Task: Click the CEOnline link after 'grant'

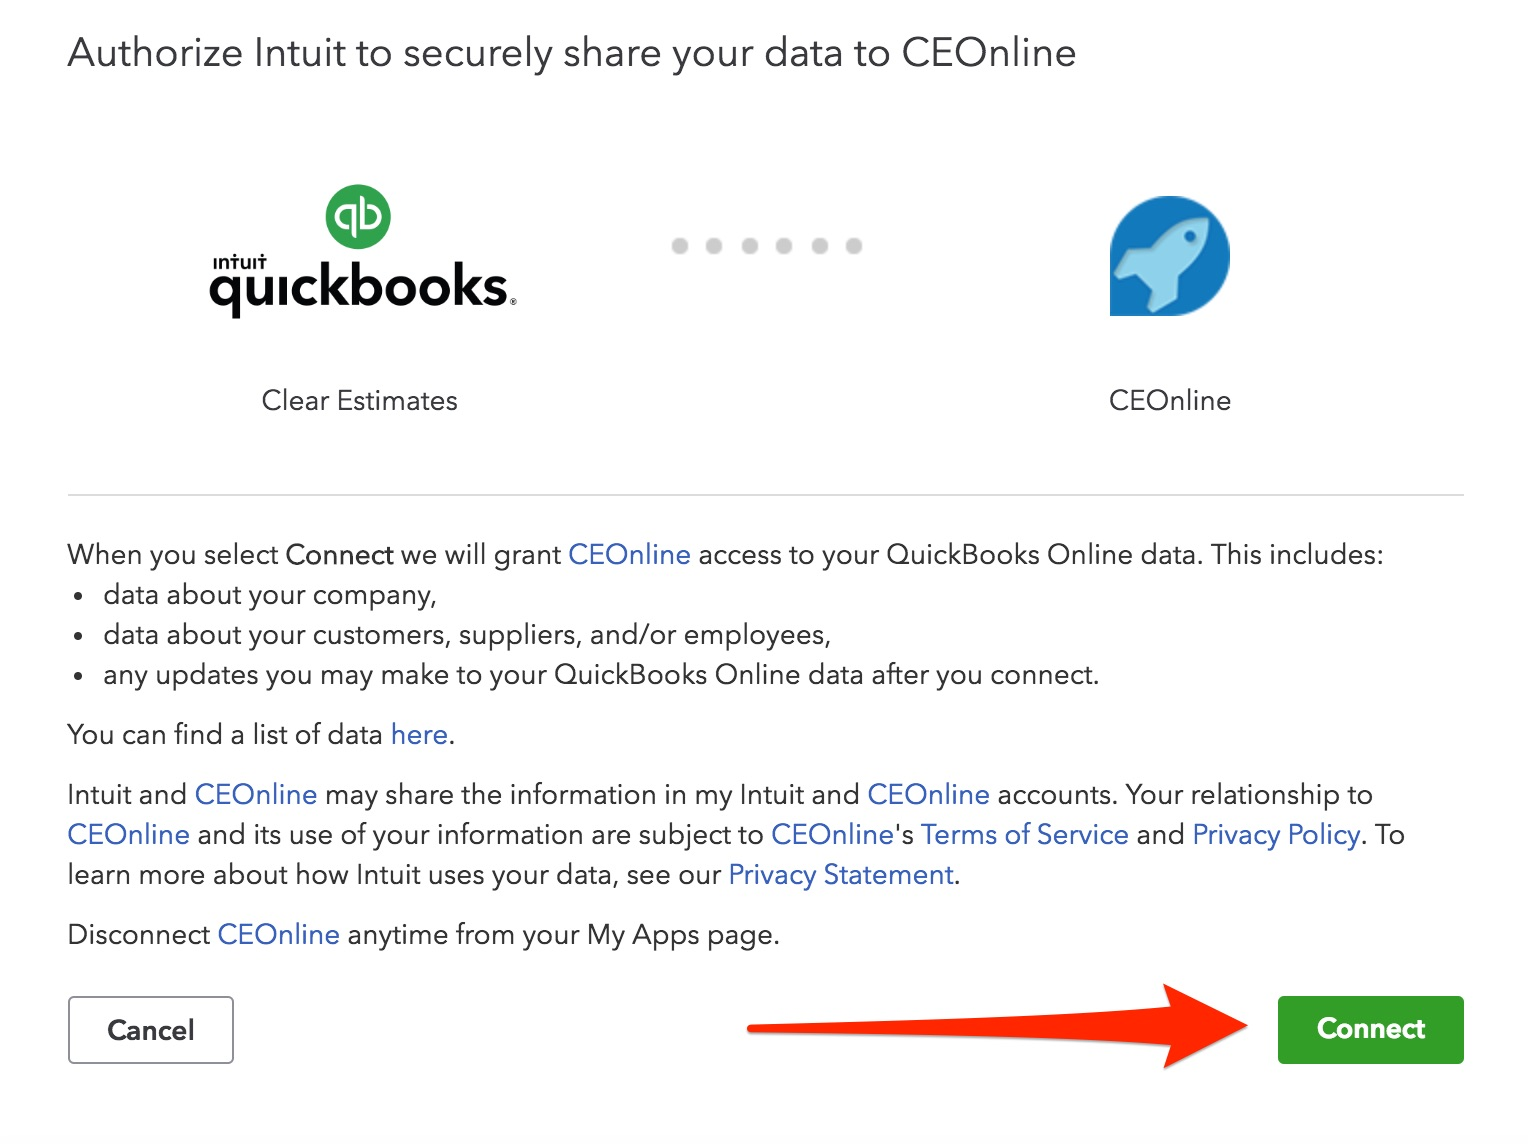Action: (x=628, y=555)
